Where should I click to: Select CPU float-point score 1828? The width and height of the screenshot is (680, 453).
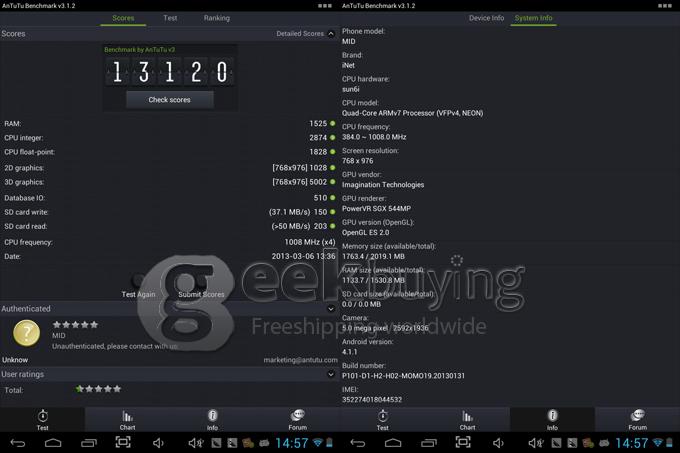point(318,152)
